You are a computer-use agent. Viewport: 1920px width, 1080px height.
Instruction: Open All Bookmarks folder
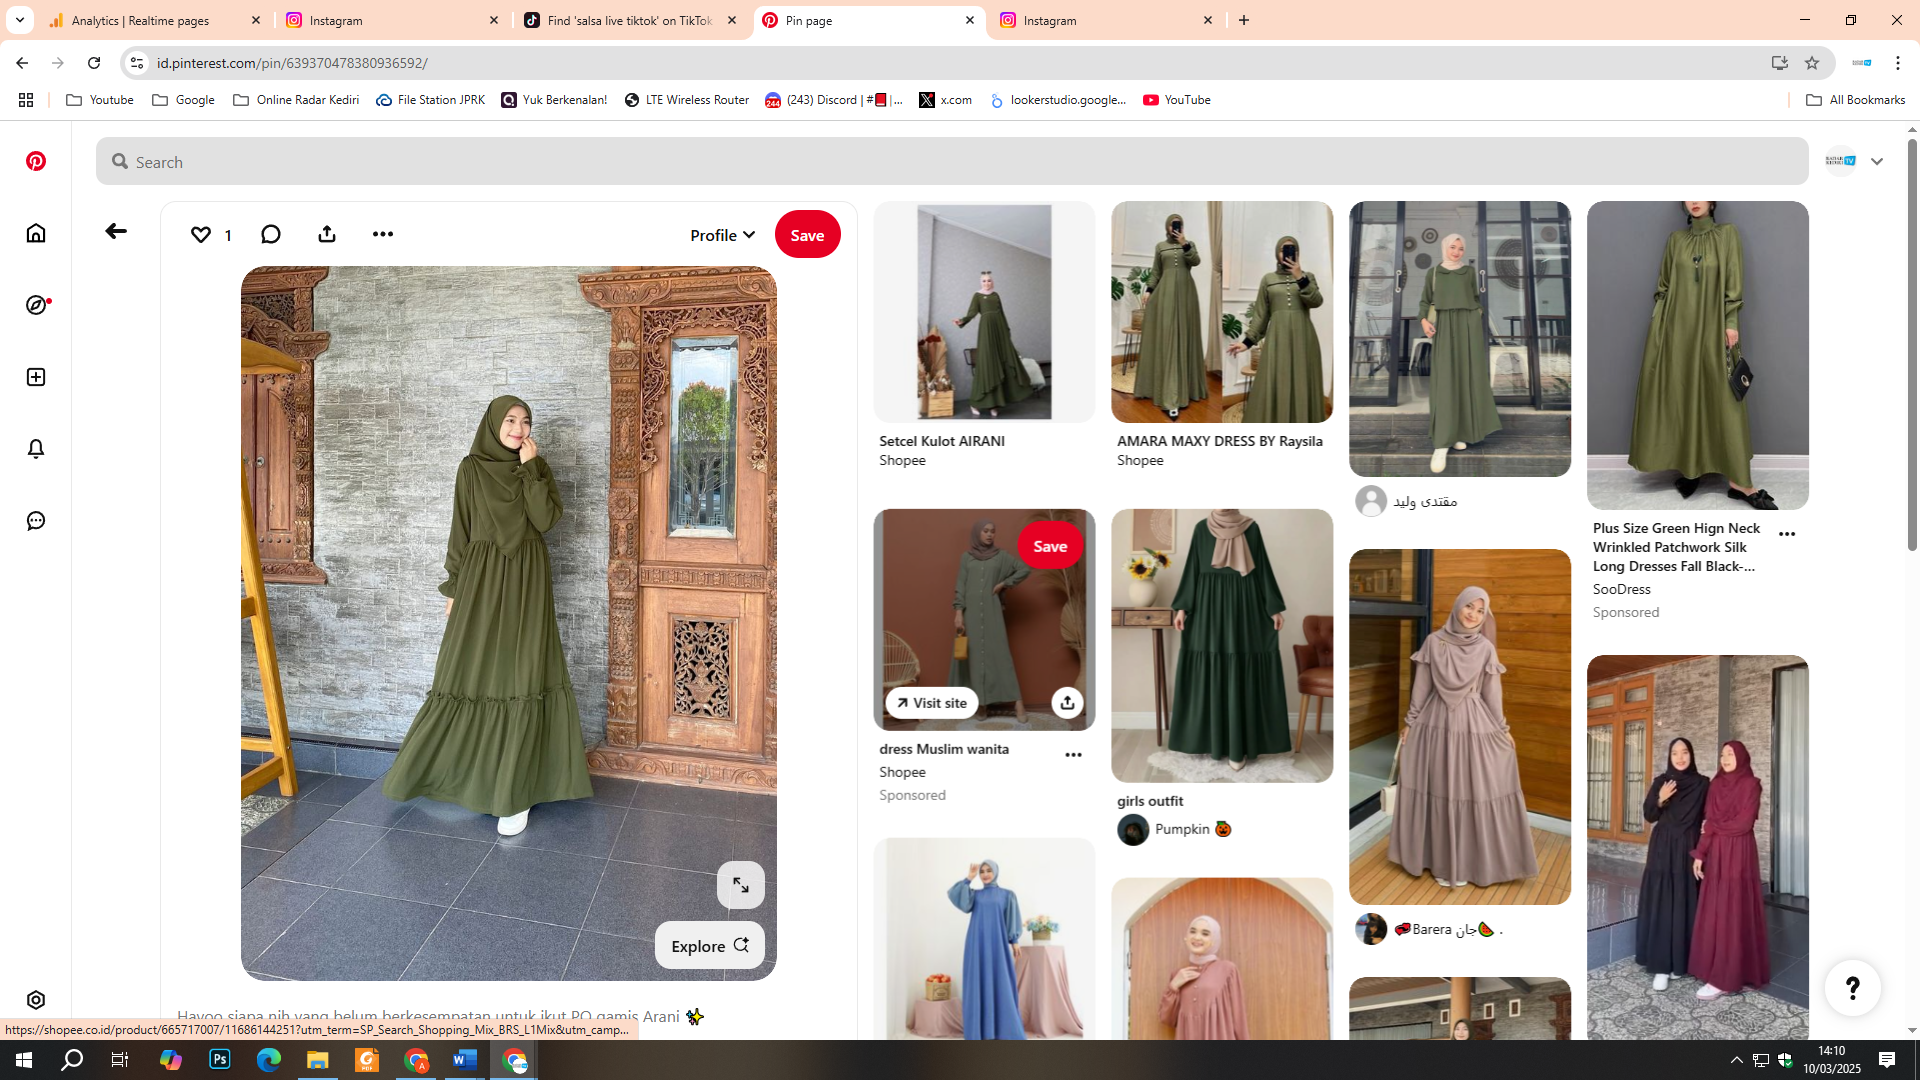(1855, 100)
